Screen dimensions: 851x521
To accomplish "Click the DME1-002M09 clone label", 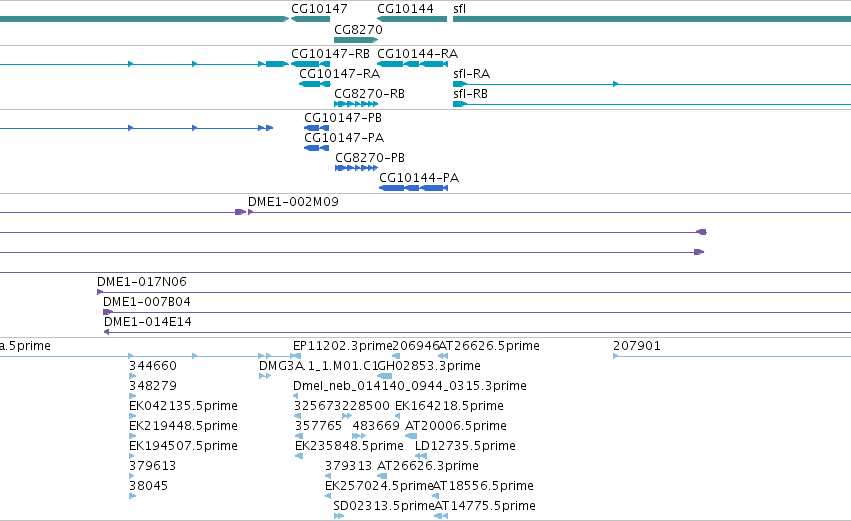I will coord(293,202).
